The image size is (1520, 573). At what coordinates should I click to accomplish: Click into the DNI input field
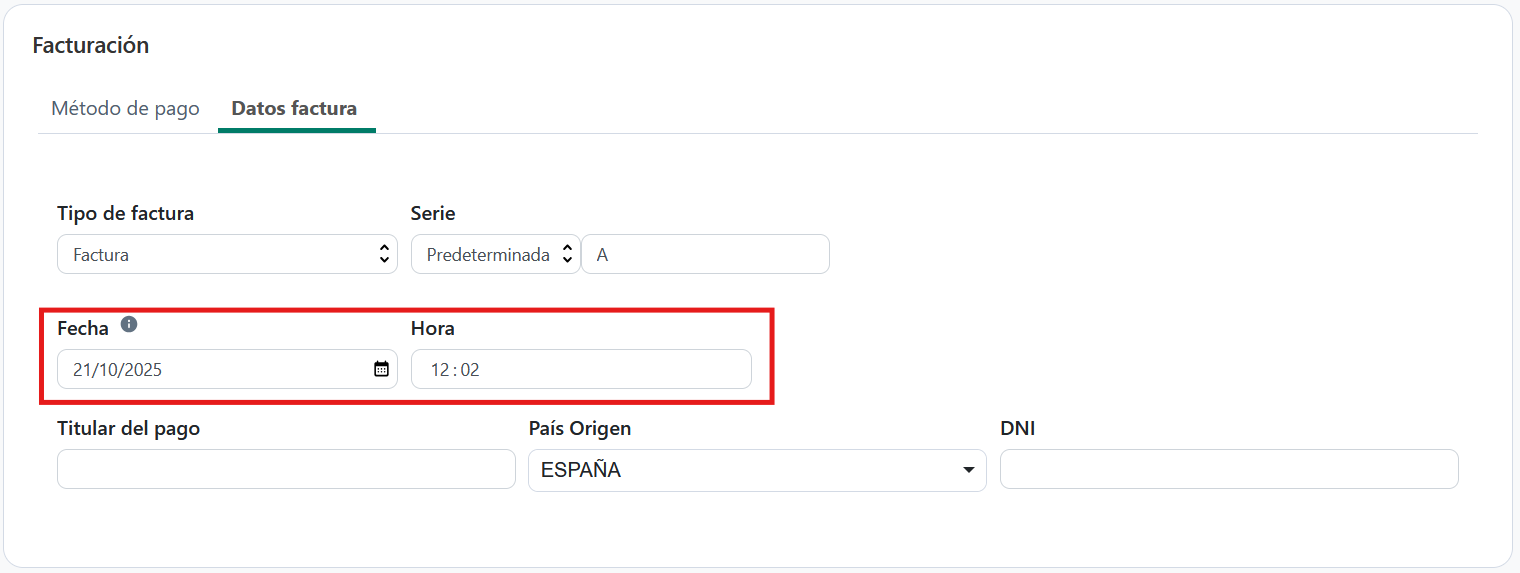1228,469
